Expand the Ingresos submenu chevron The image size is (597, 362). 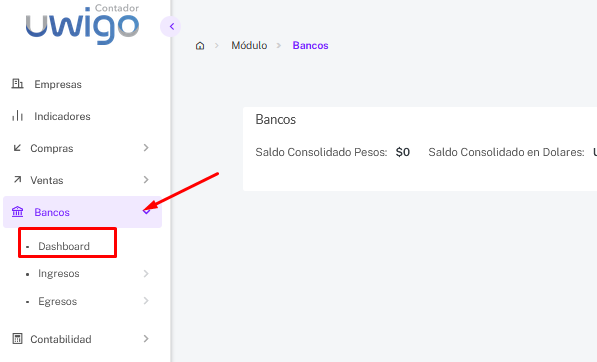click(x=146, y=273)
